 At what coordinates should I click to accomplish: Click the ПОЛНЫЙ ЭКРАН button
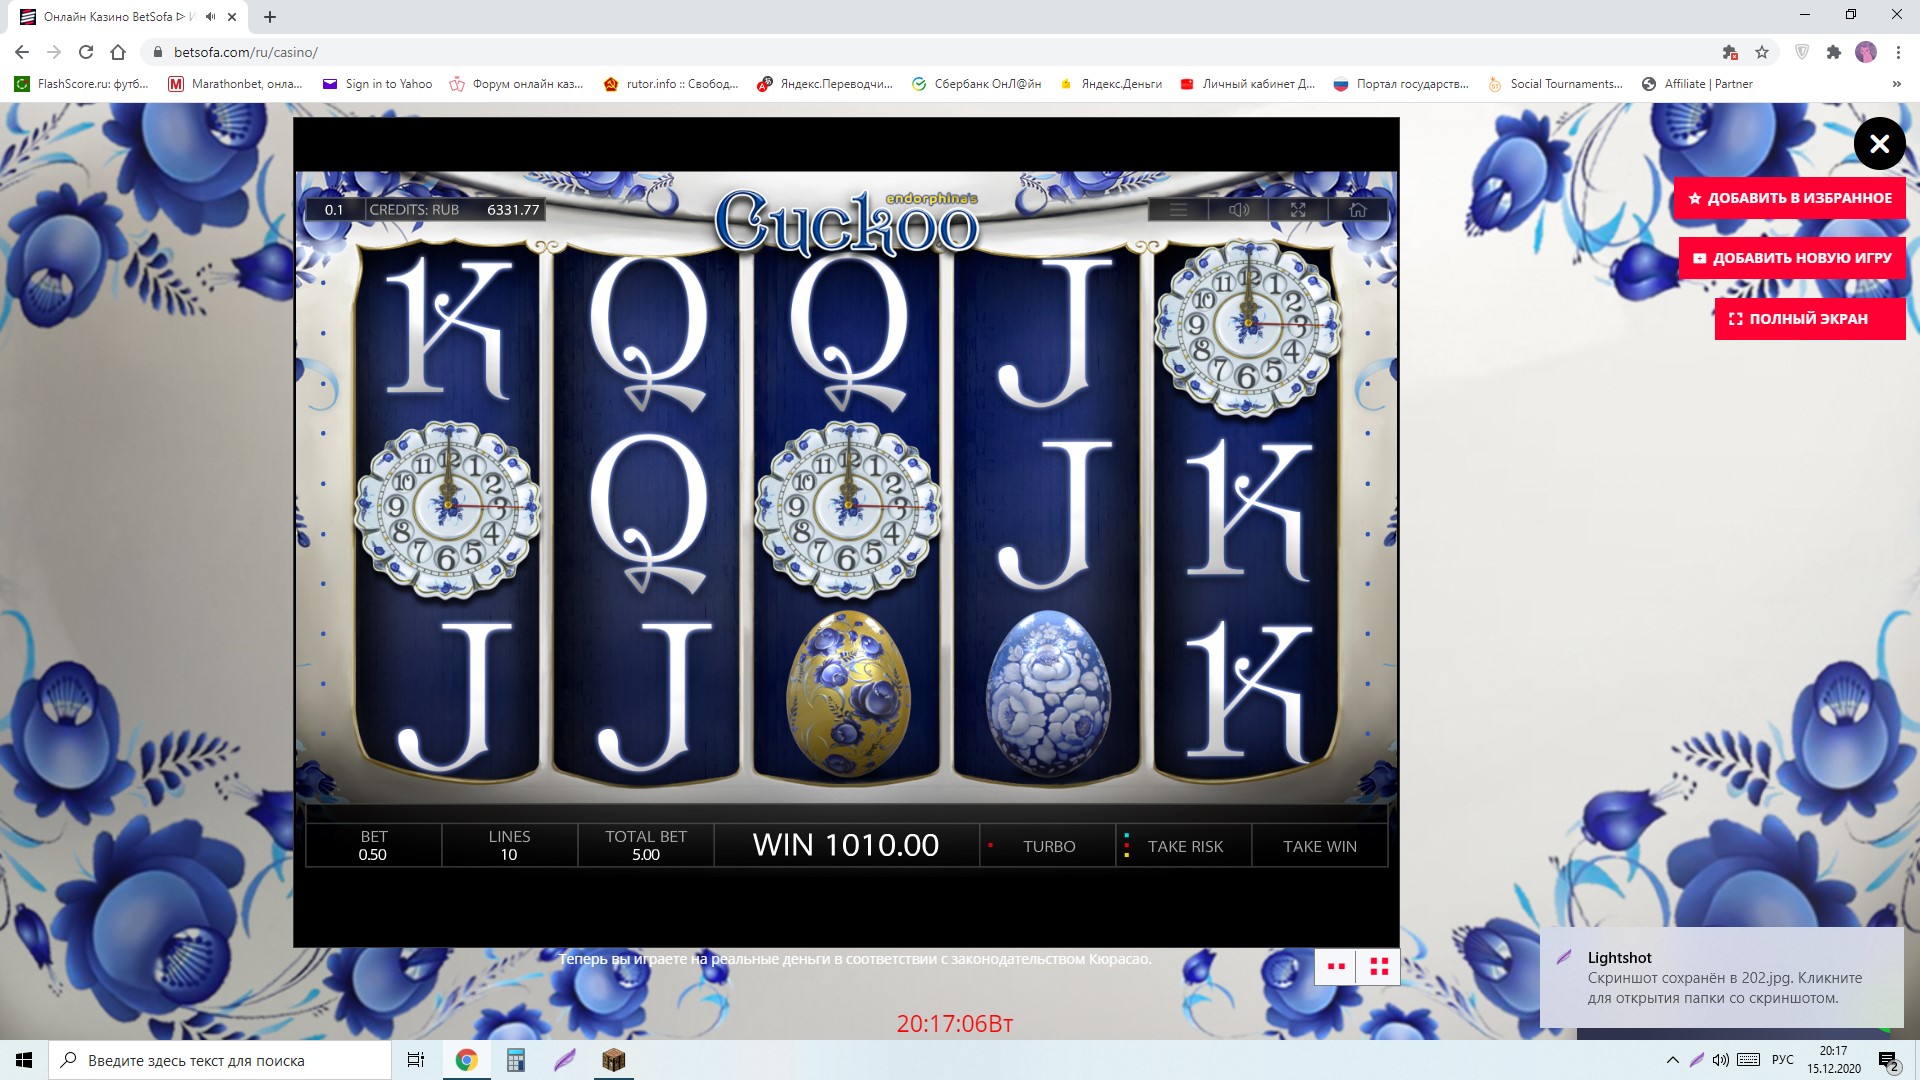point(1809,319)
